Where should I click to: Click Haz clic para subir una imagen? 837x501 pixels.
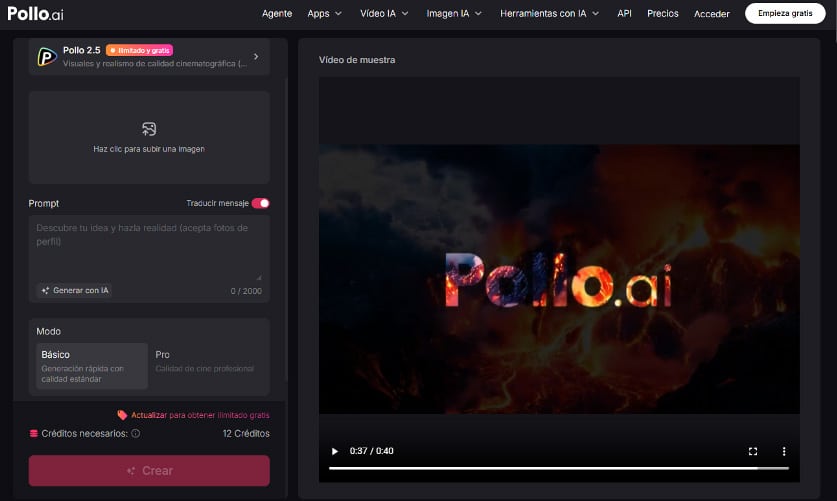(x=149, y=149)
